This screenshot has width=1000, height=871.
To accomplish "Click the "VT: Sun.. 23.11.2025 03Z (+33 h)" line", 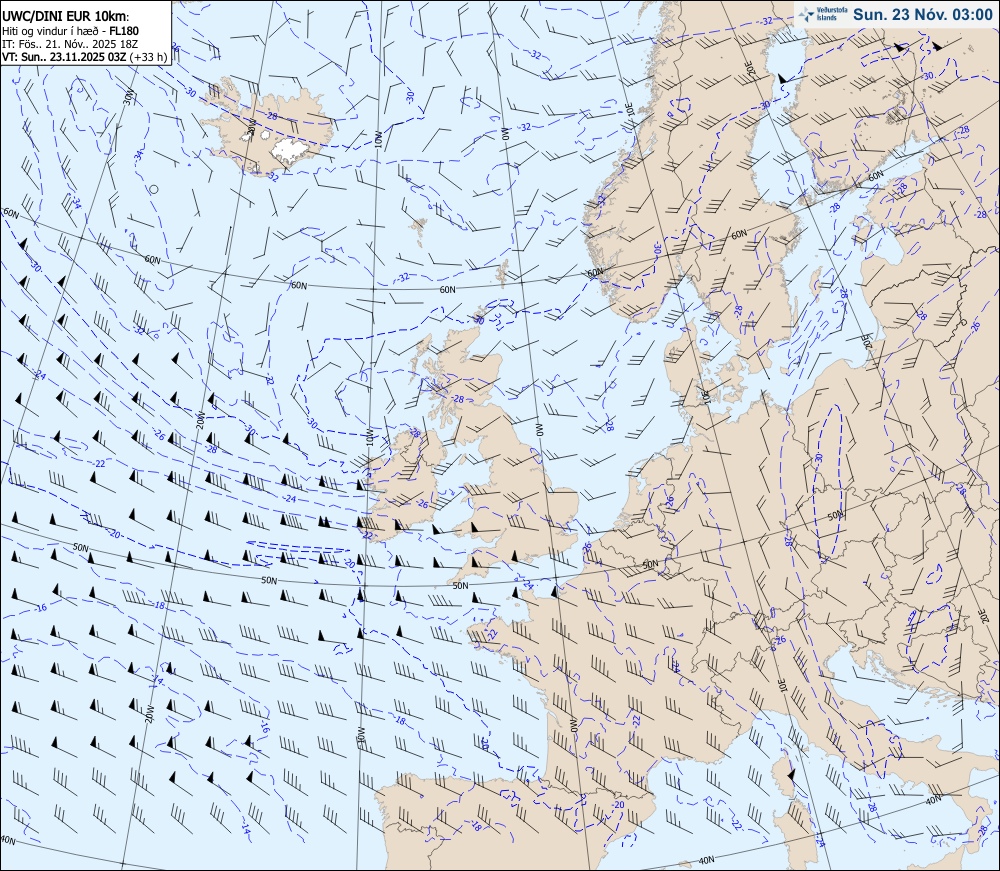I will pos(84,57).
